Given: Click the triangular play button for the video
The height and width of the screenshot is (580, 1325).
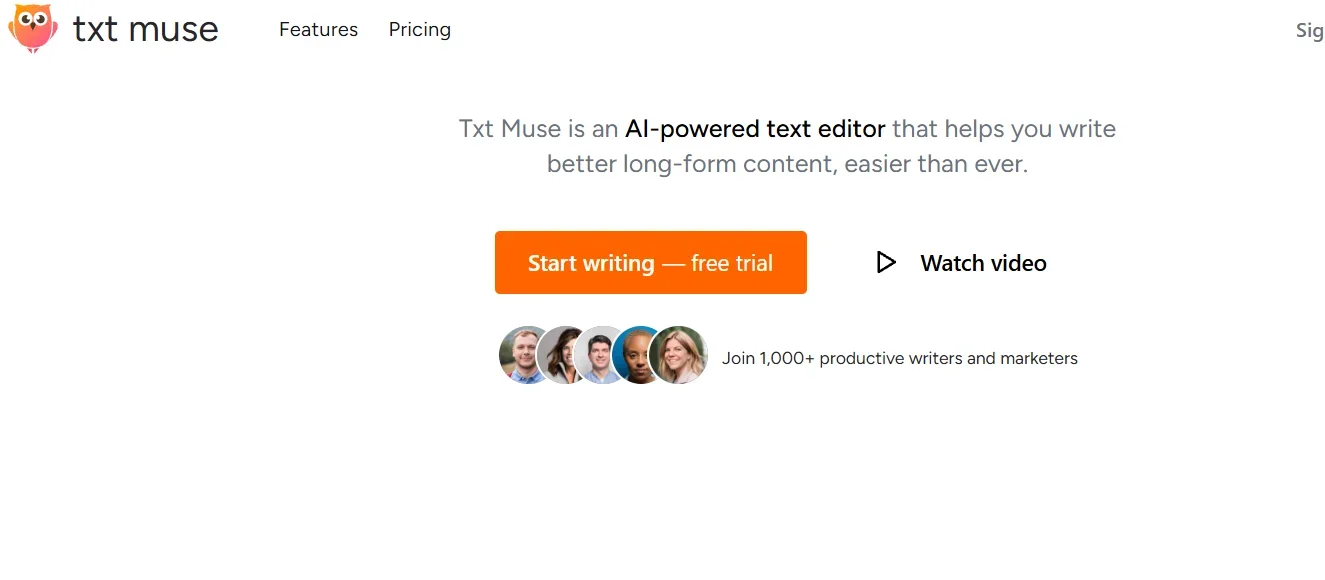Looking at the screenshot, I should tap(886, 262).
